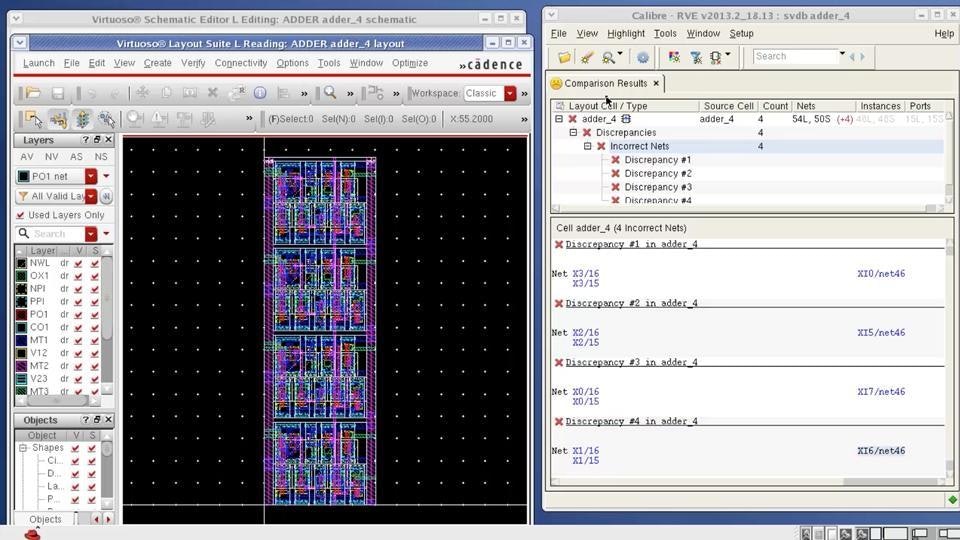Open Calibre Search field dropdown arrow
The image size is (960, 540).
(x=842, y=54)
